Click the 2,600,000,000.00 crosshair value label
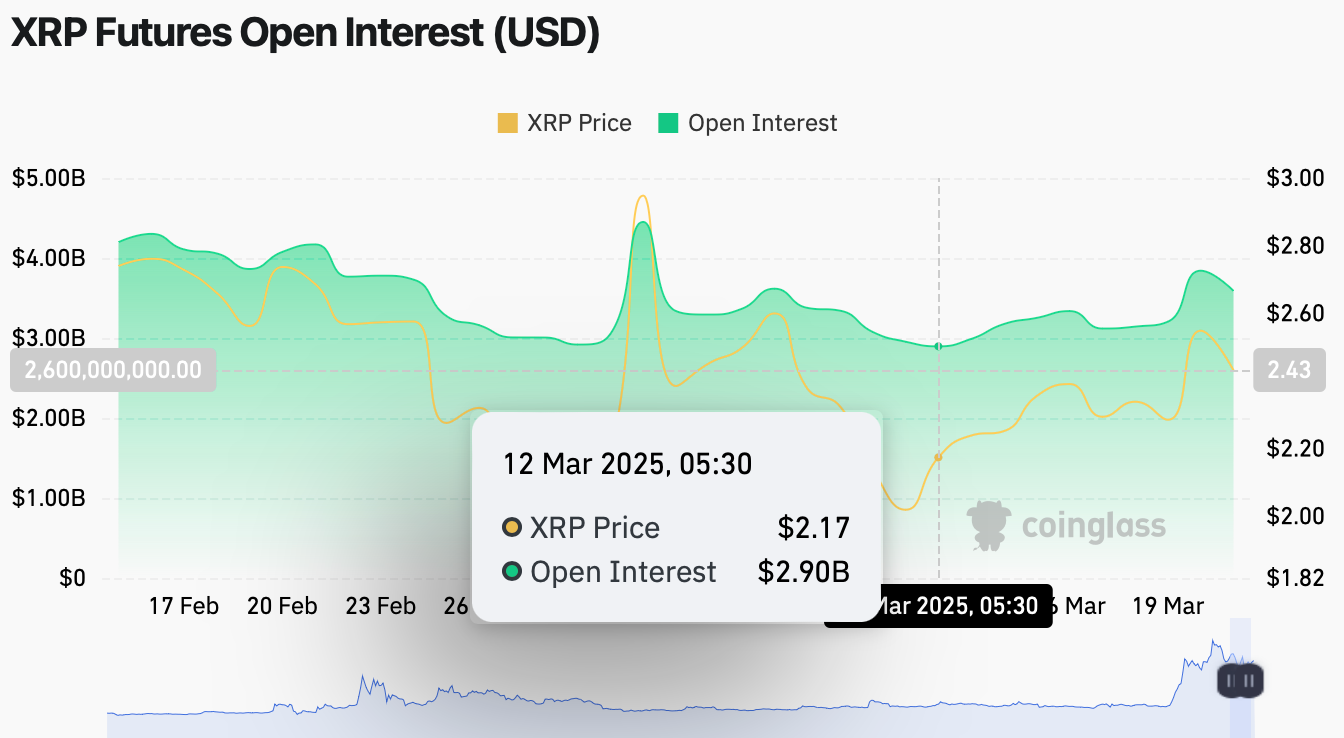The image size is (1344, 738). click(113, 370)
